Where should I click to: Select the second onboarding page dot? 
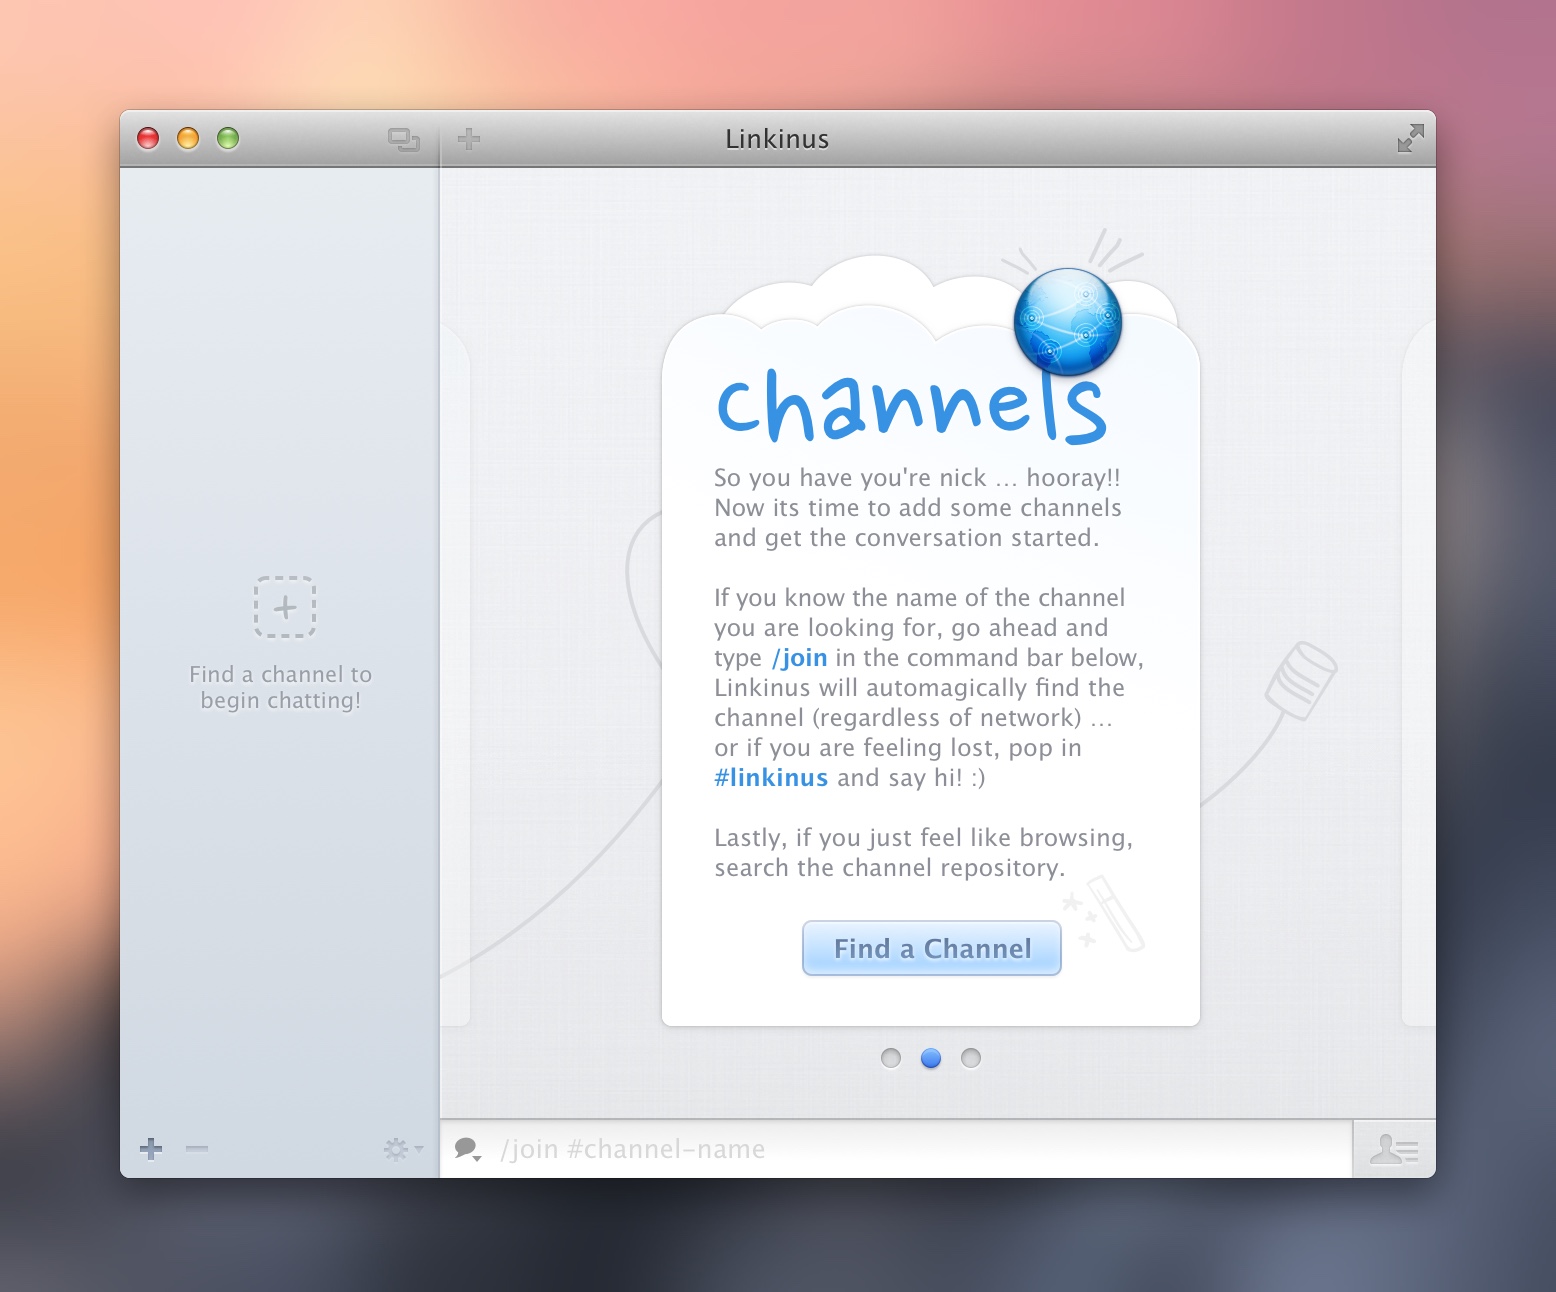point(931,1058)
